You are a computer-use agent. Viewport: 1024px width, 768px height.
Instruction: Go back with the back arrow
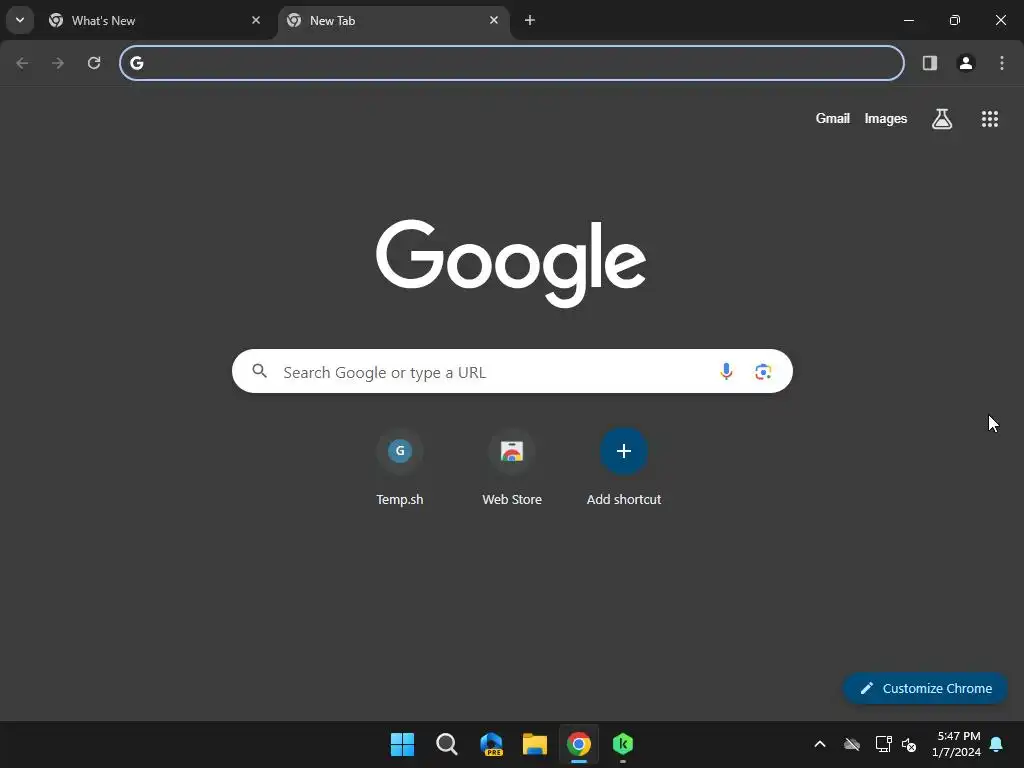22,63
